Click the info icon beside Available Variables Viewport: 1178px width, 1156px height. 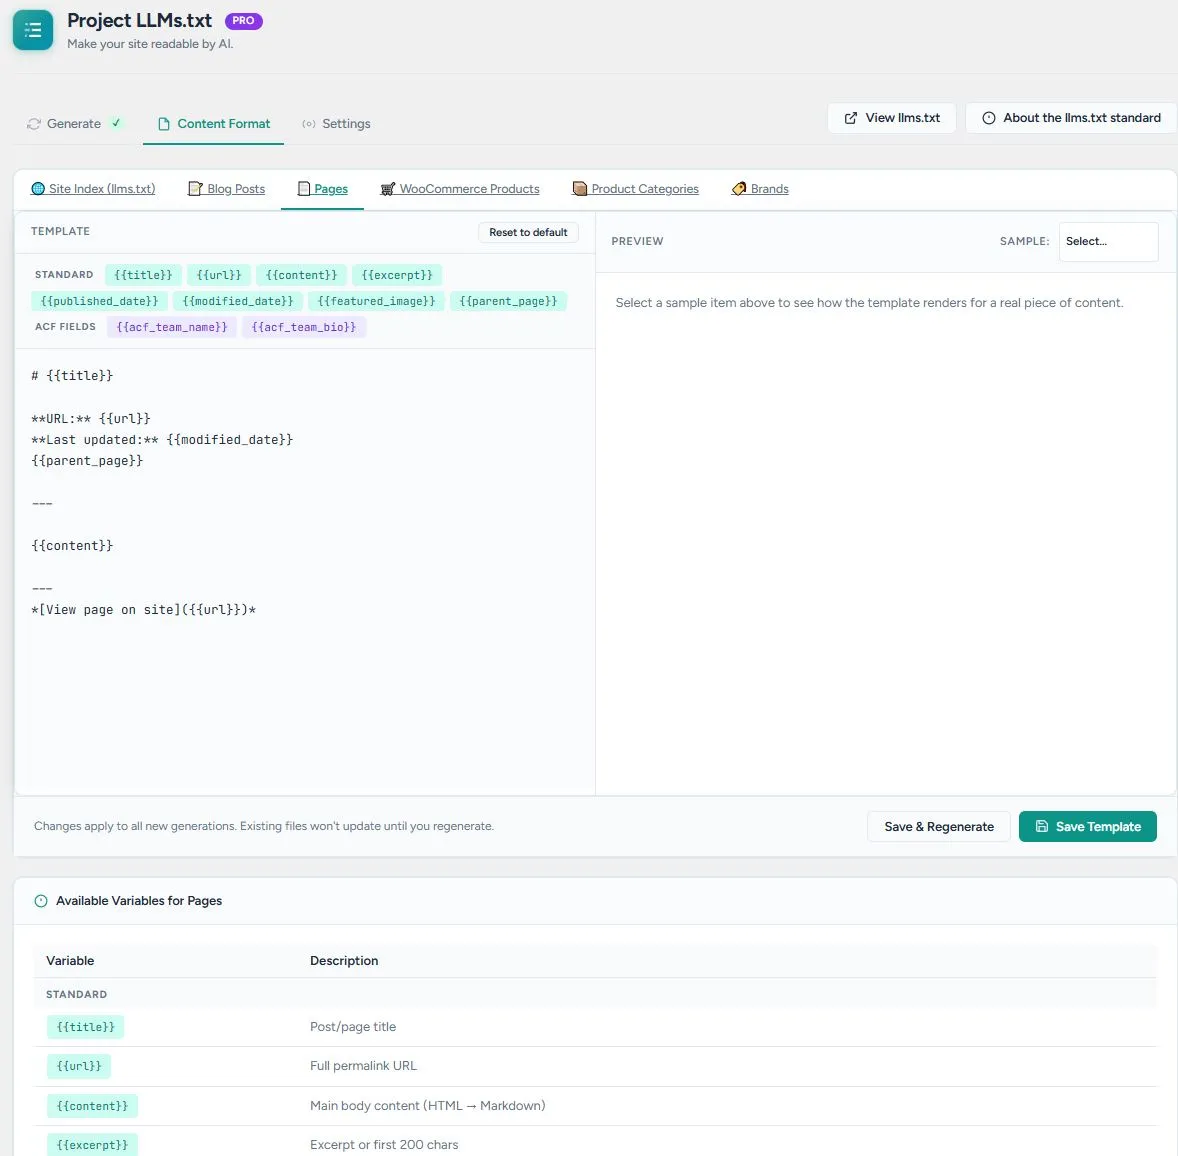click(x=41, y=901)
